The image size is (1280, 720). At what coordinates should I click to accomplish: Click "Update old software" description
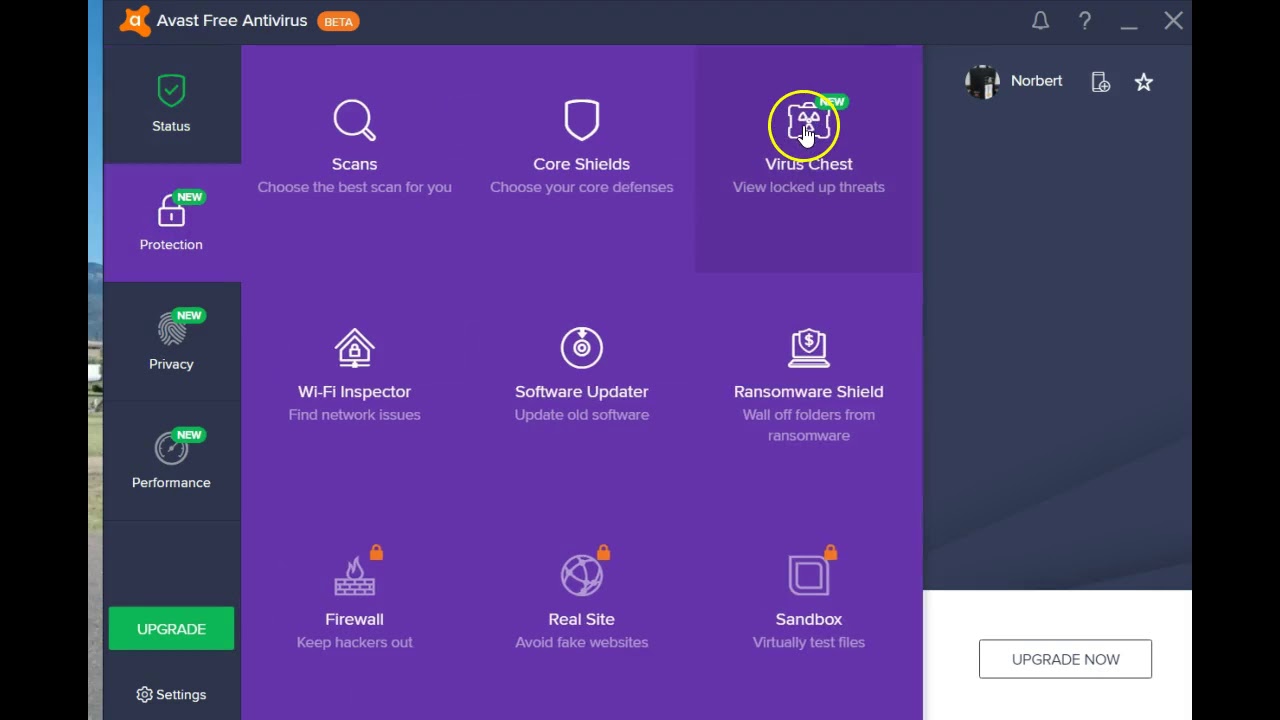click(x=581, y=415)
